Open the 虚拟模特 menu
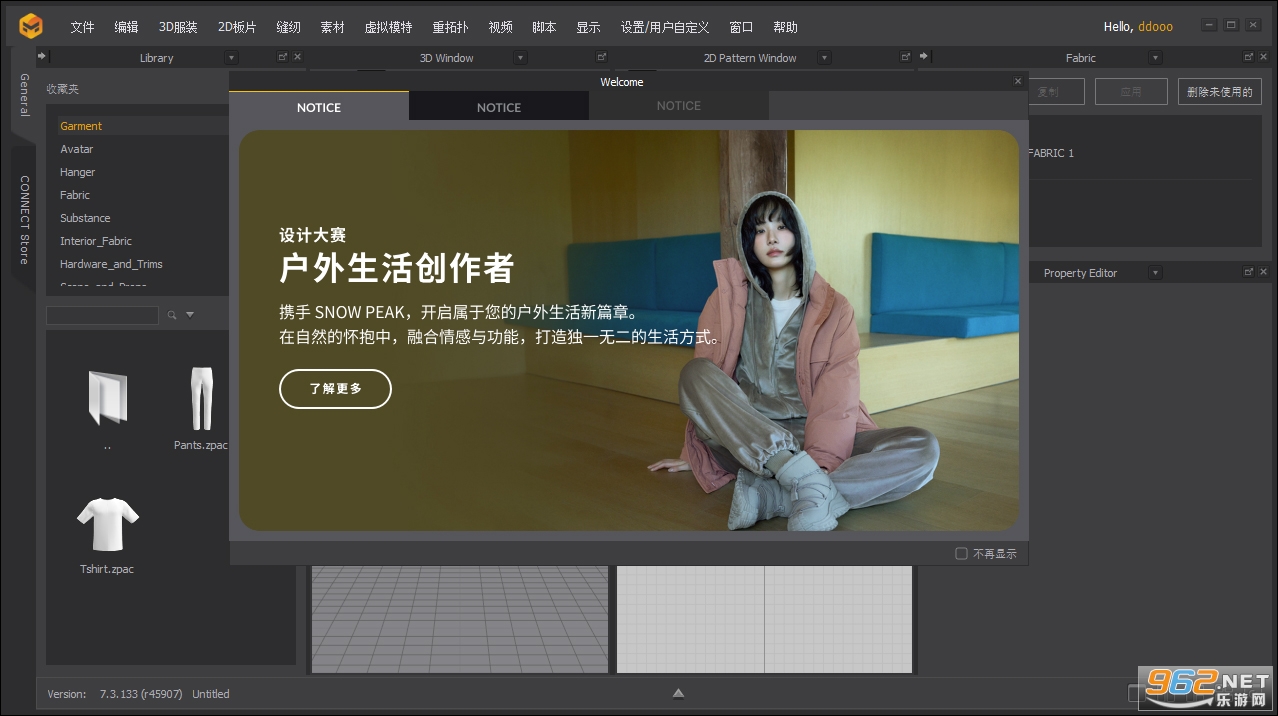Image resolution: width=1278 pixels, height=716 pixels. pos(388,27)
